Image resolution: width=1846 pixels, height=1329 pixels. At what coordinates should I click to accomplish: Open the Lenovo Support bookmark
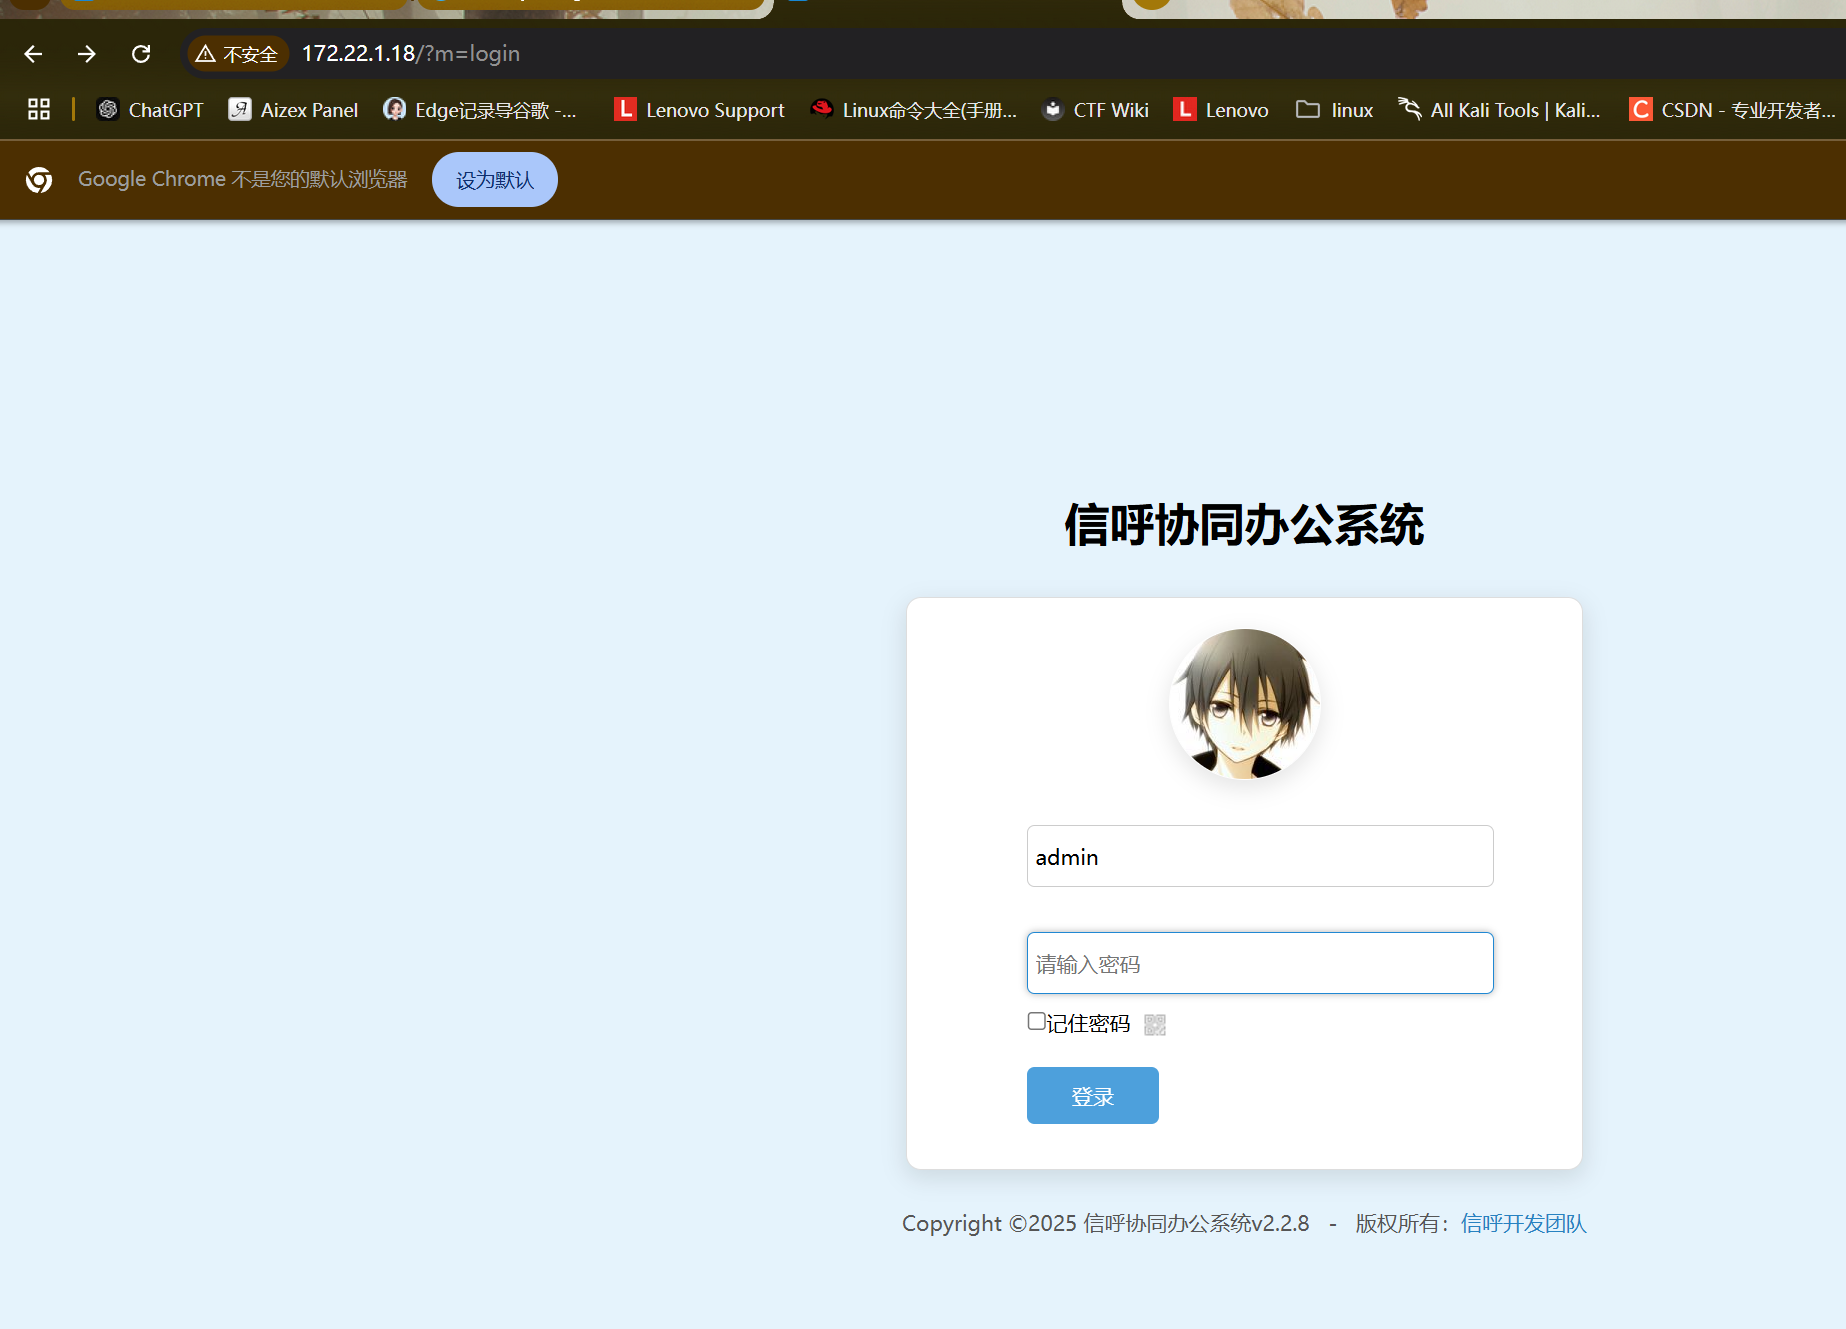(x=699, y=110)
